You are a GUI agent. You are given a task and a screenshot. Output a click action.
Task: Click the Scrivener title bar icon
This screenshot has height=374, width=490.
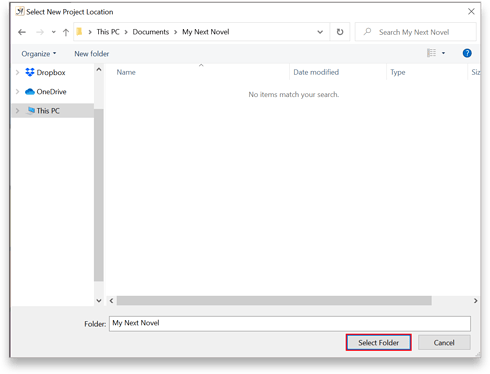(20, 11)
